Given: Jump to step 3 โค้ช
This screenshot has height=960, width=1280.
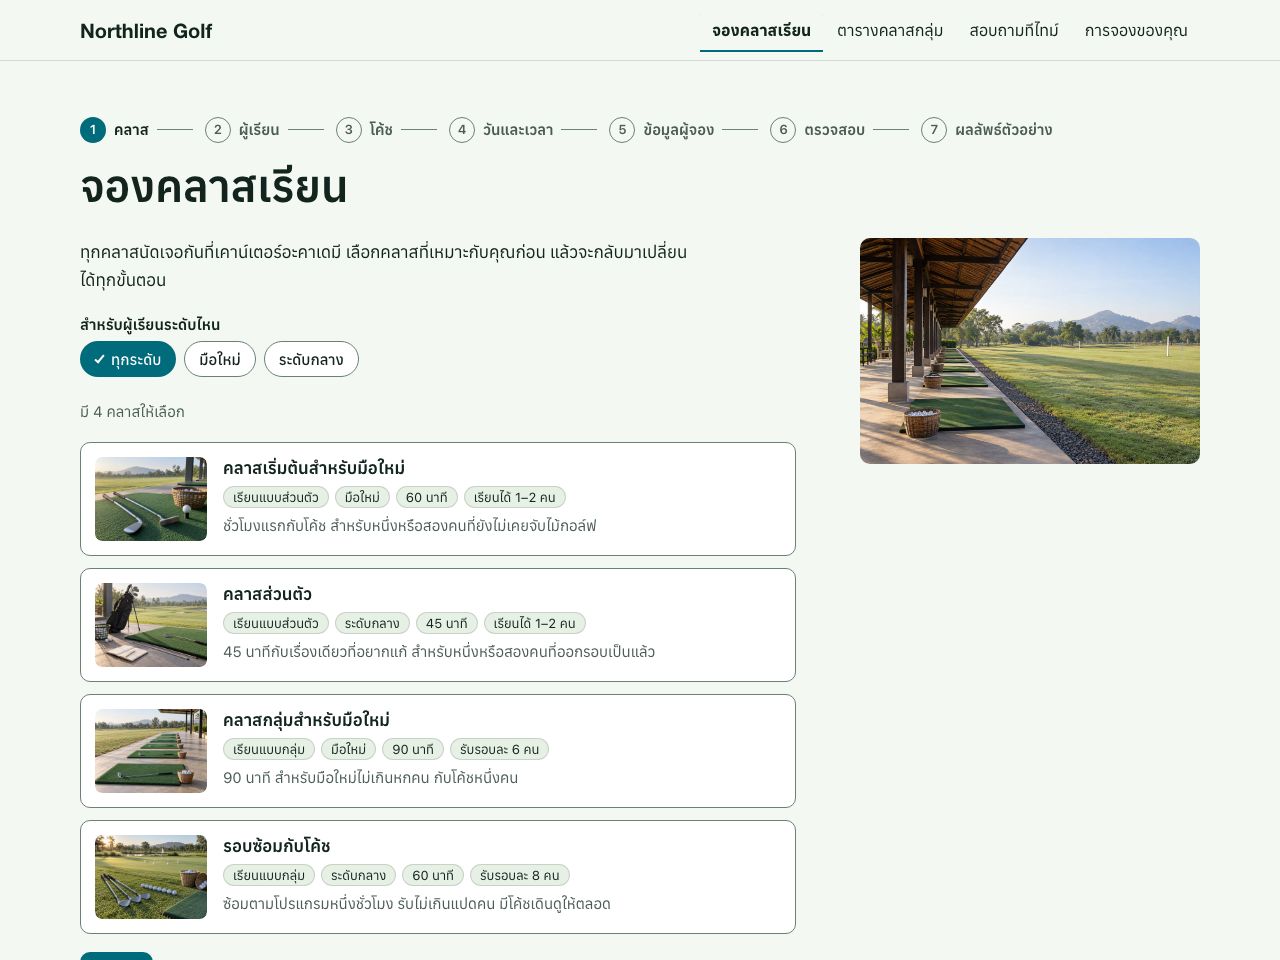Looking at the screenshot, I should (x=365, y=130).
